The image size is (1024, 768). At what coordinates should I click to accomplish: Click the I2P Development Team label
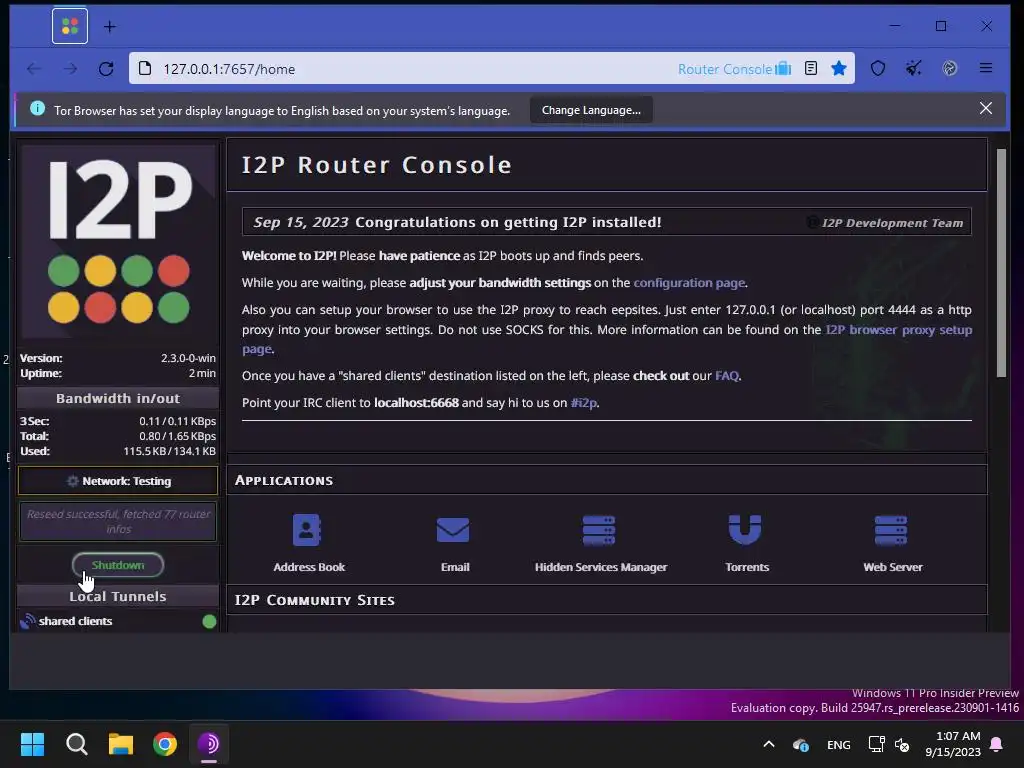892,223
